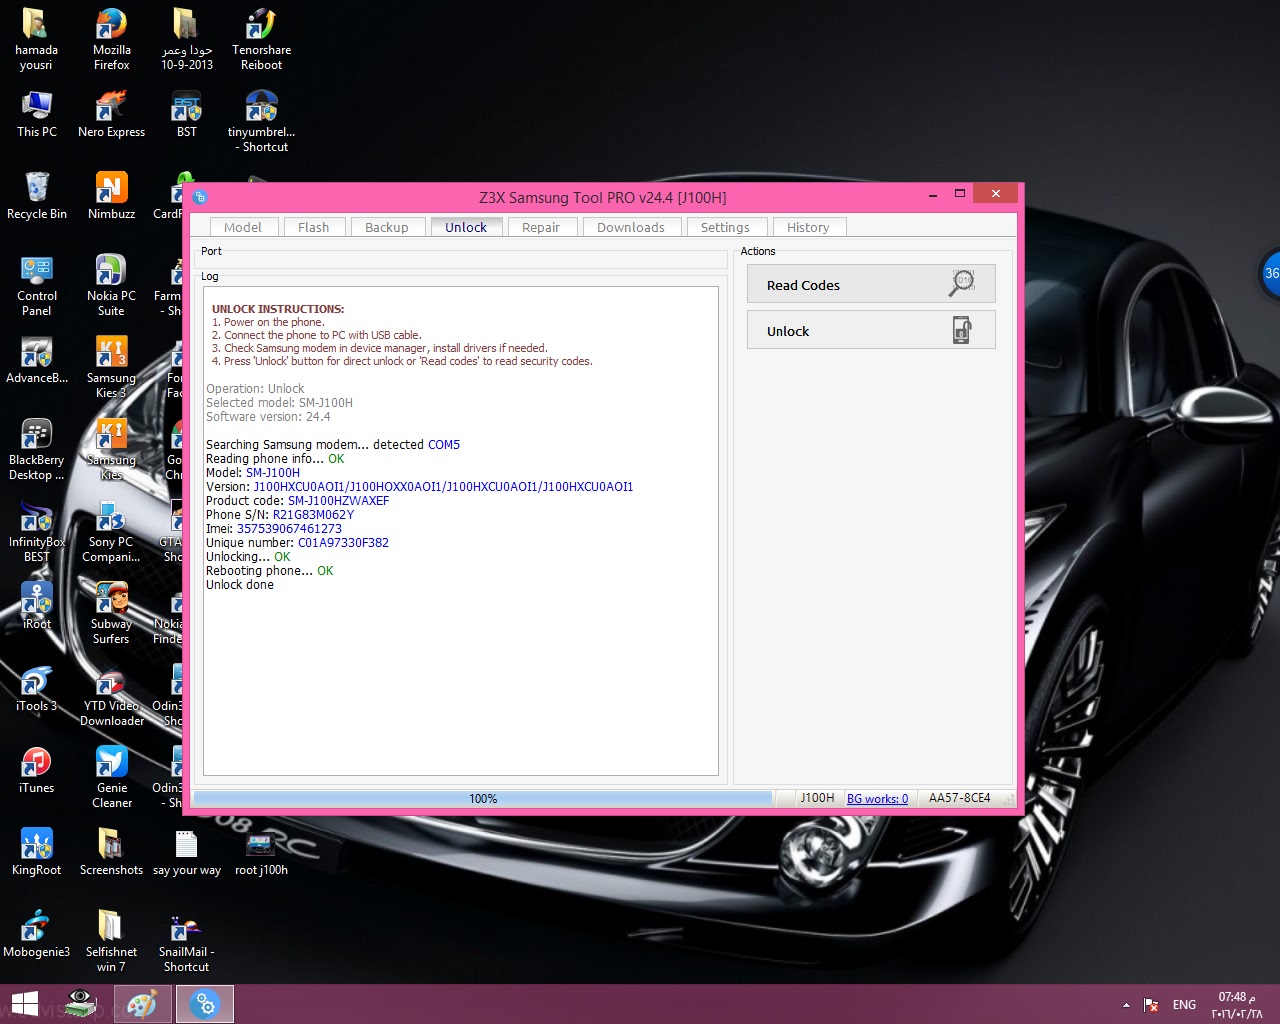
Task: Select Sony PC Companion desktop icon
Action: [x=112, y=531]
